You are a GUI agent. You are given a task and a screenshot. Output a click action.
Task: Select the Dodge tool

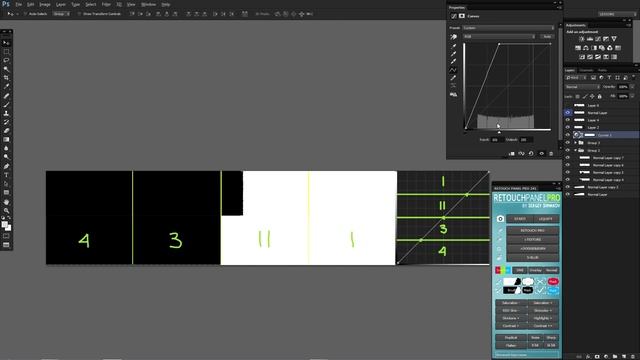(x=6, y=157)
